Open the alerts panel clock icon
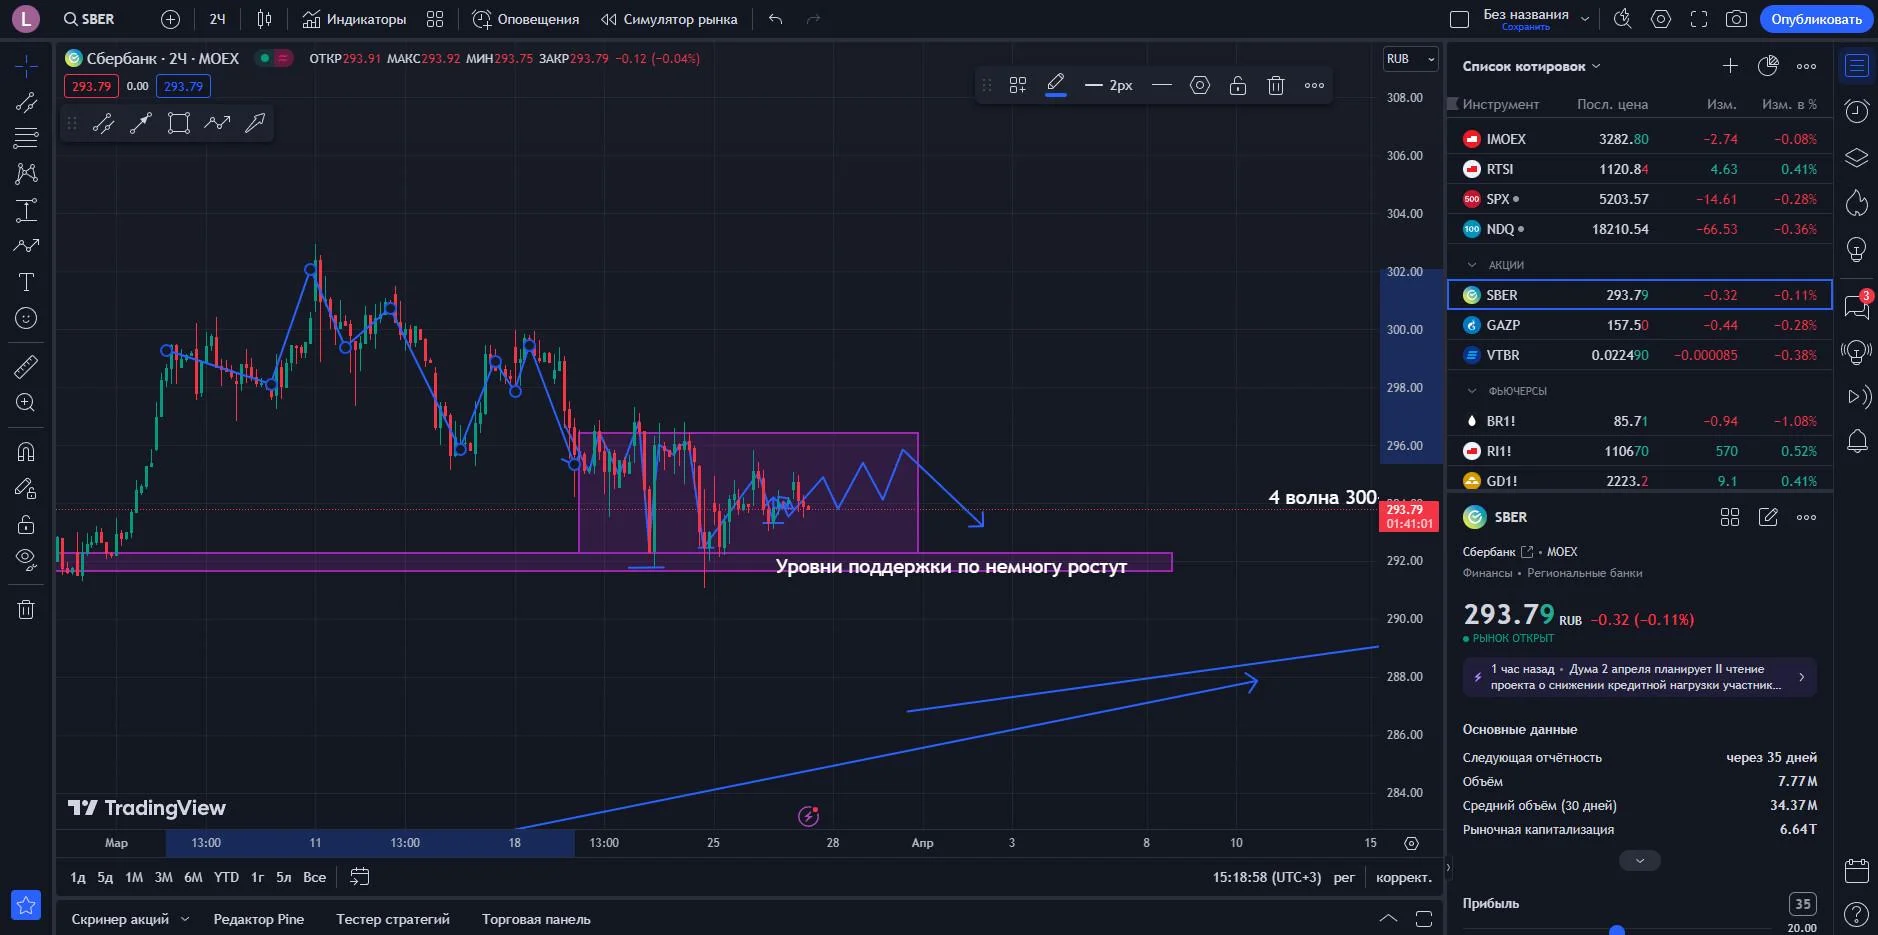This screenshot has height=935, width=1878. point(1857,111)
